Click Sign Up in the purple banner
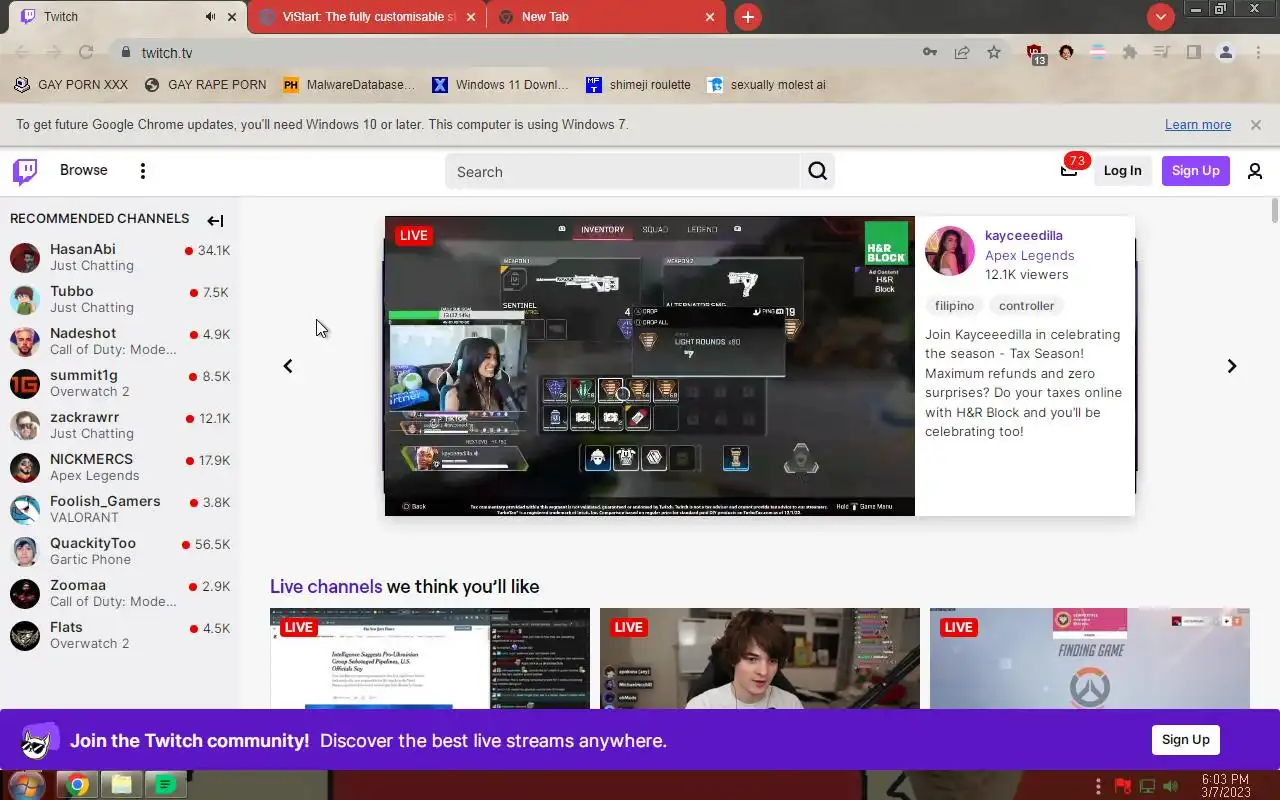1280x800 pixels. click(x=1186, y=740)
